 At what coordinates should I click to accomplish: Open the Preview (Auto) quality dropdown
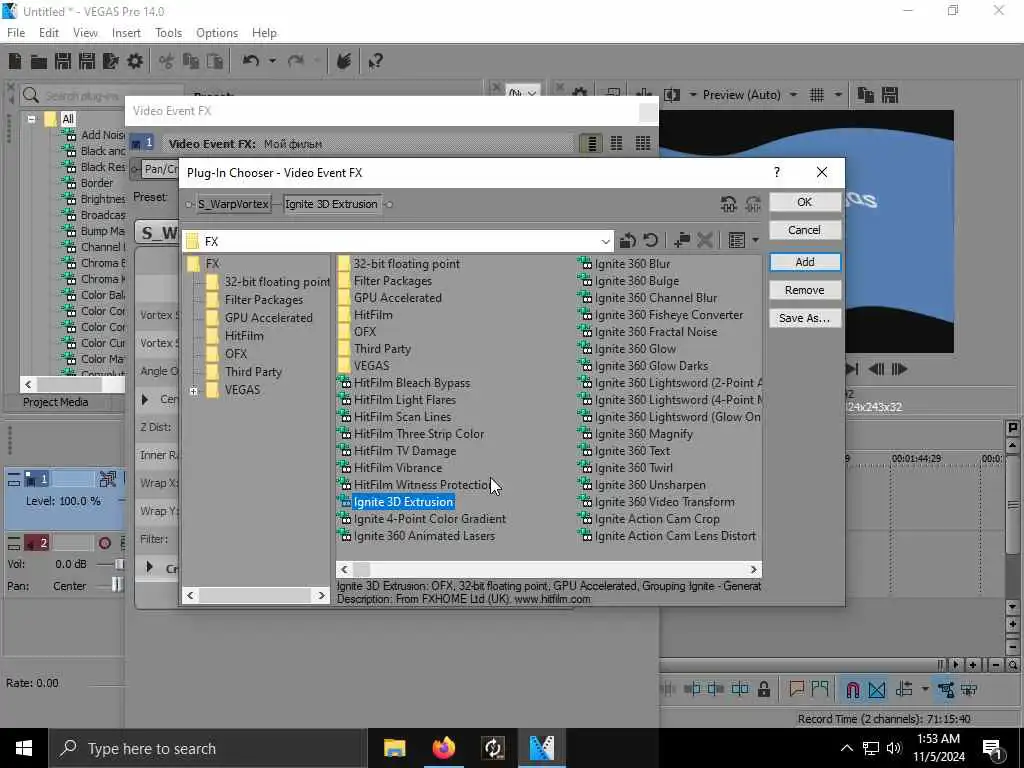coord(793,95)
